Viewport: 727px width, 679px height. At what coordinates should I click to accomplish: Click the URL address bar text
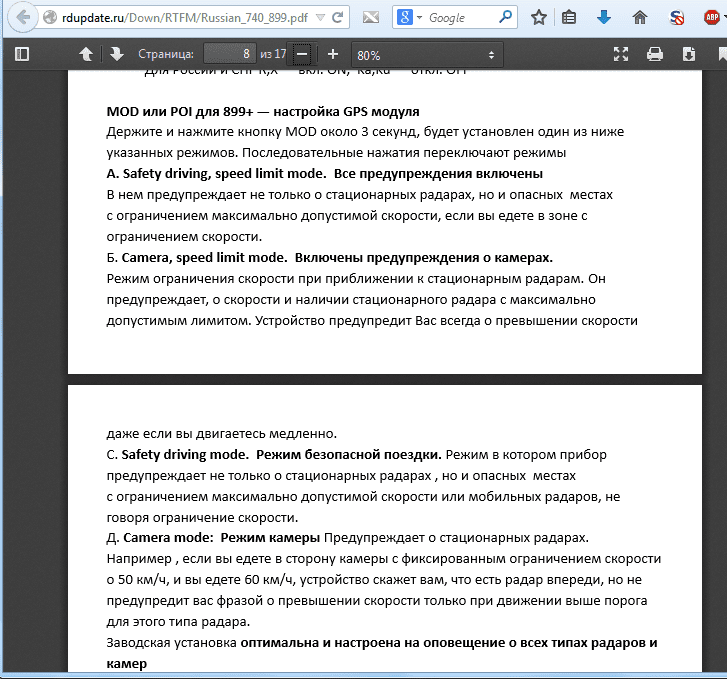click(185, 18)
